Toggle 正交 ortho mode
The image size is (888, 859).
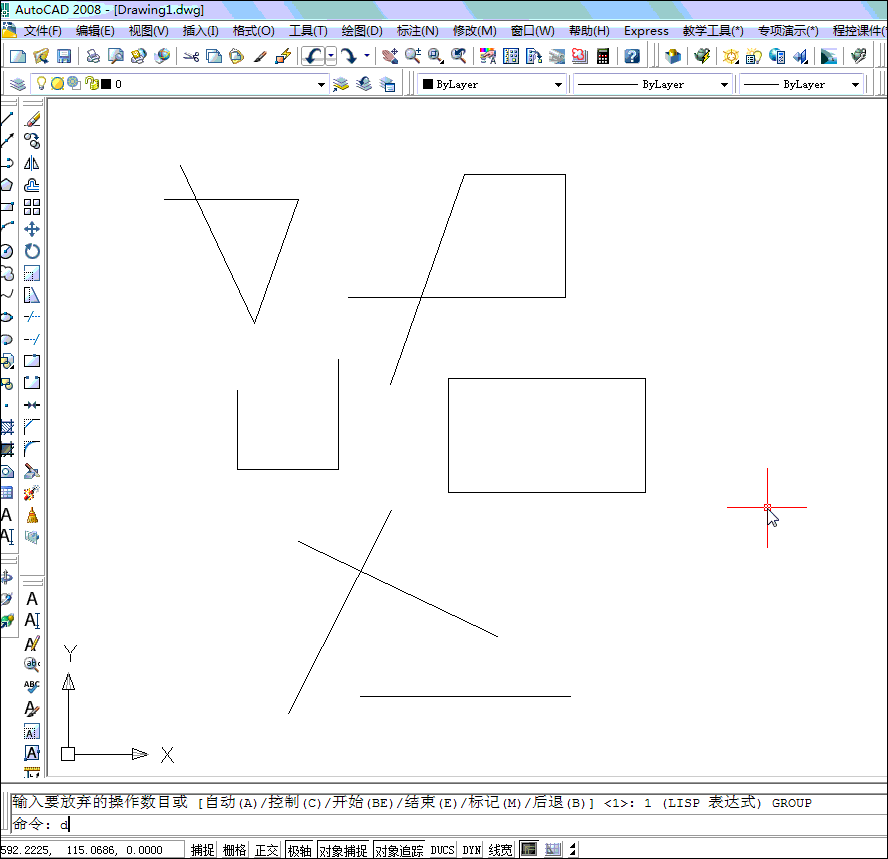266,850
